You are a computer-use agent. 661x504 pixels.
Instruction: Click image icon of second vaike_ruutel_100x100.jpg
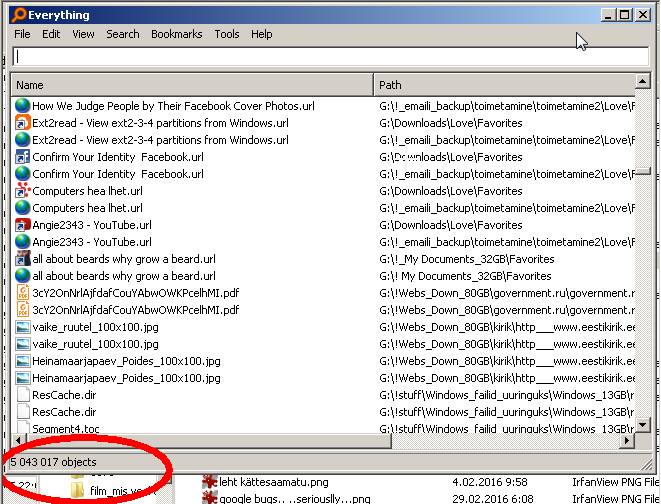coord(22,344)
